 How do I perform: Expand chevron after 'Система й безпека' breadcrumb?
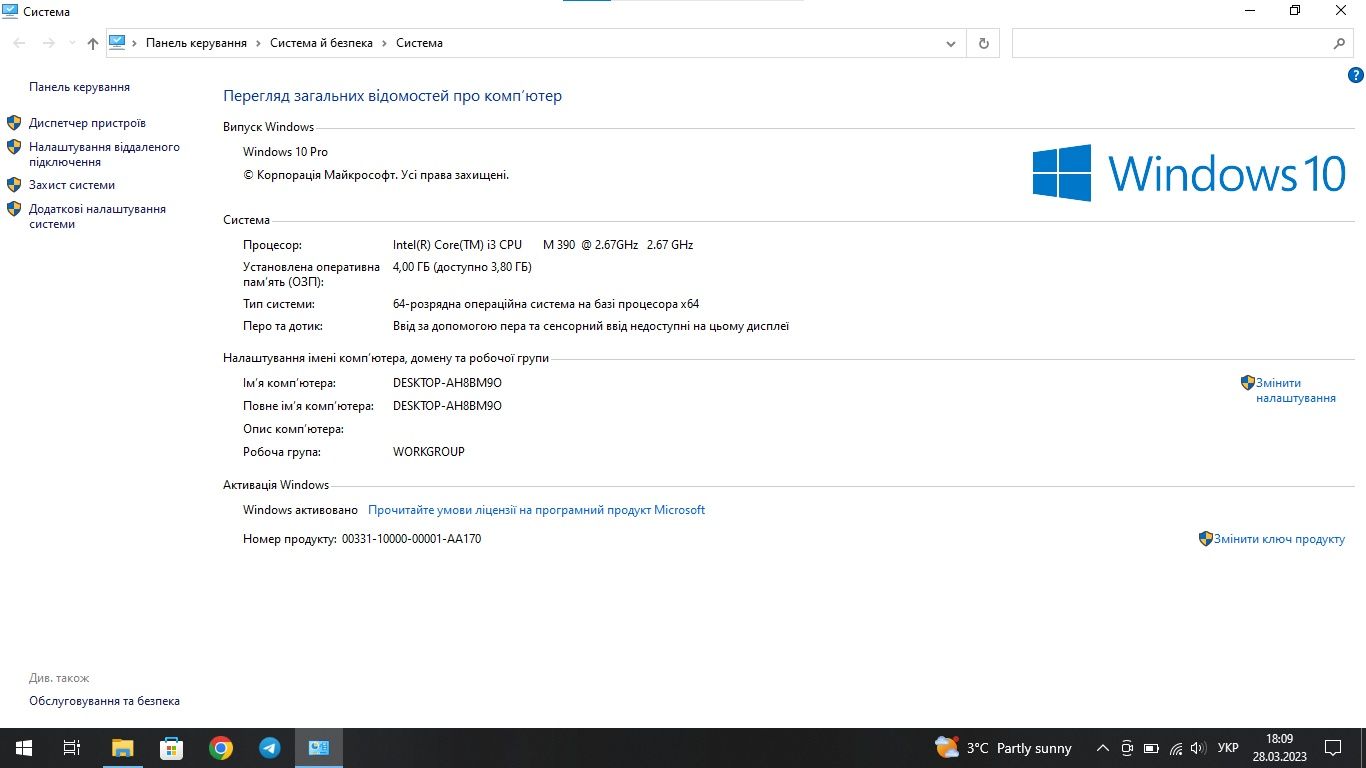pos(384,43)
